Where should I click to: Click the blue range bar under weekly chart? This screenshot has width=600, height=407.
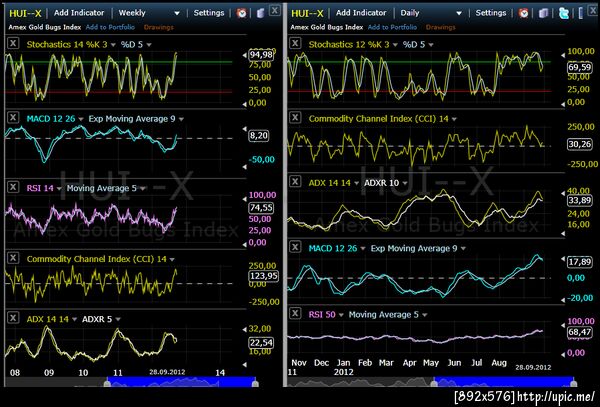(x=181, y=382)
